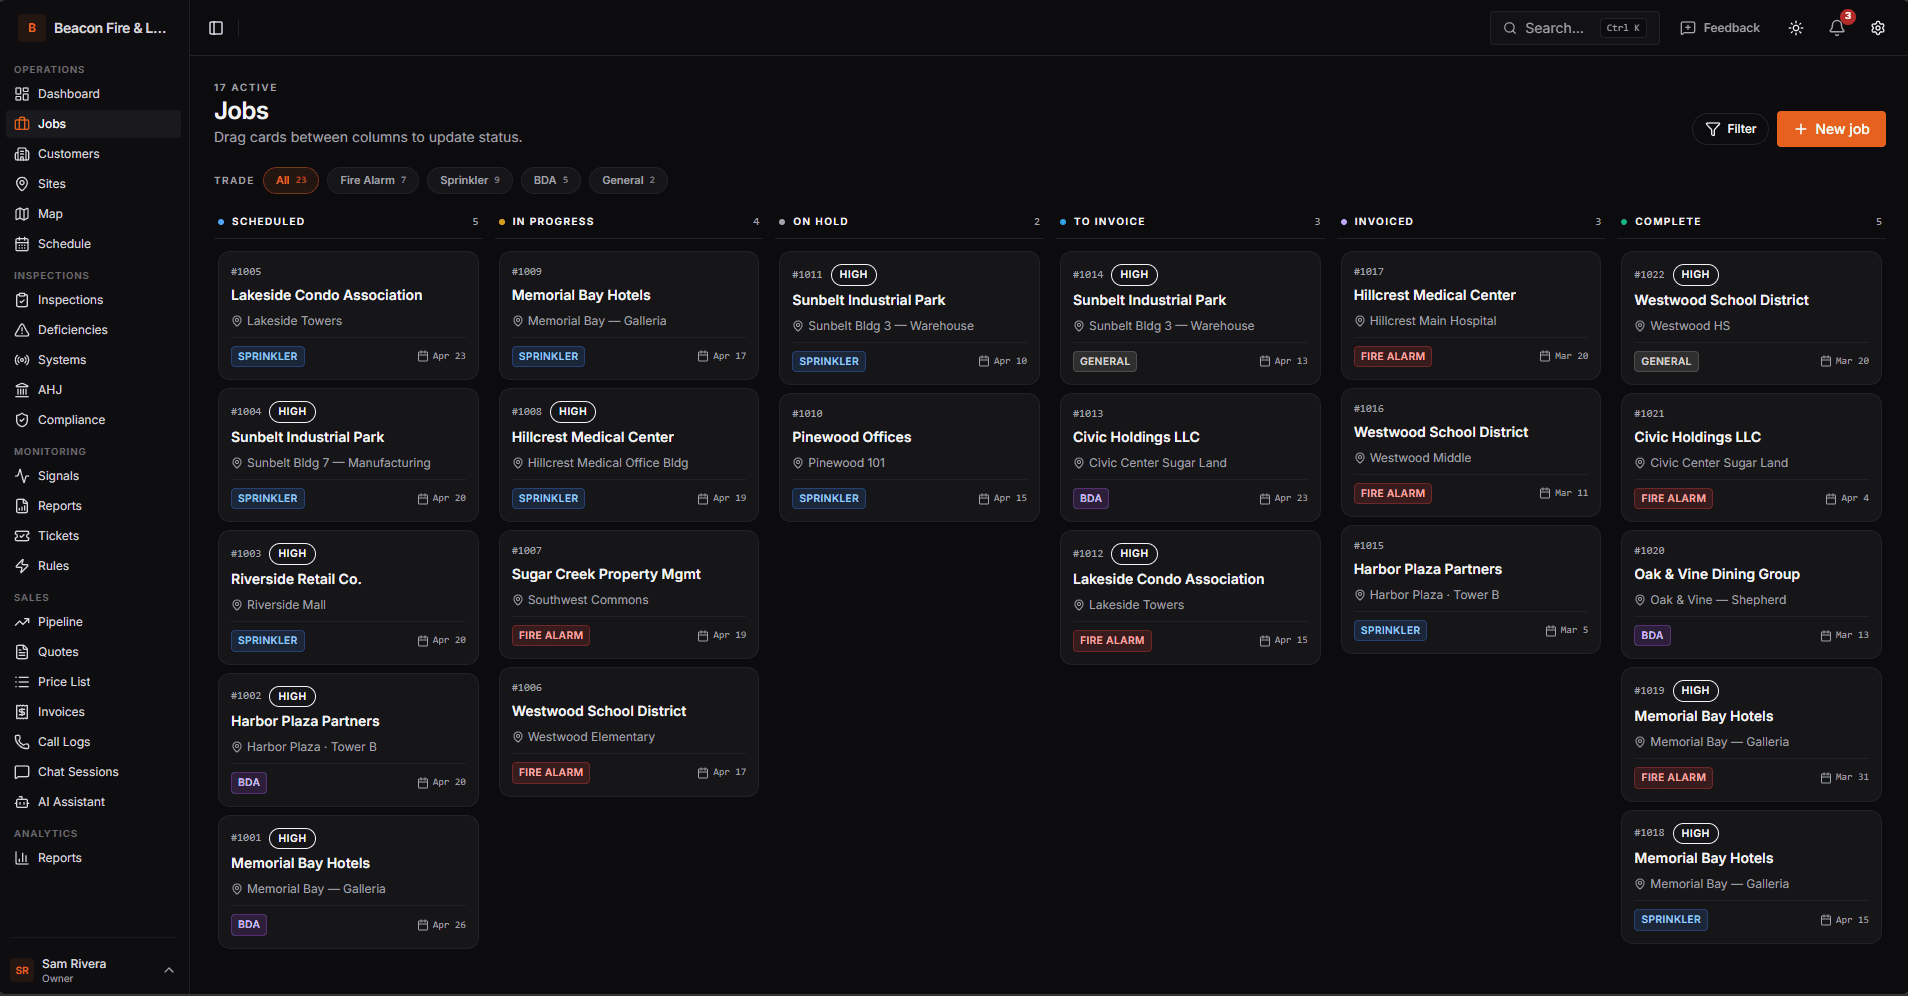This screenshot has width=1908, height=996.
Task: Open the AI Assistant
Action: [70, 801]
